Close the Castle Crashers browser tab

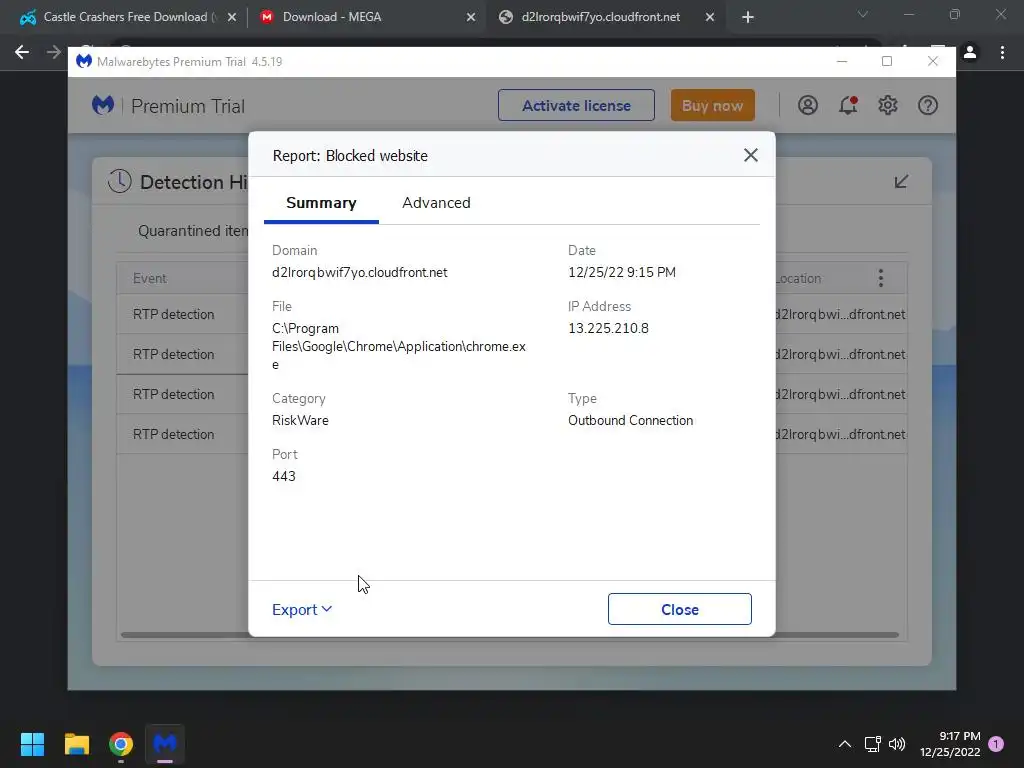pos(231,18)
